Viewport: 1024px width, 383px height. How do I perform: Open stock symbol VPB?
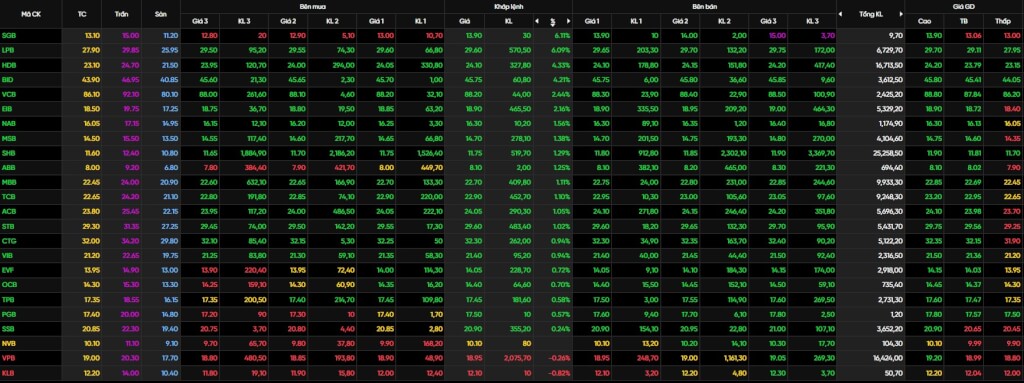(x=9, y=358)
